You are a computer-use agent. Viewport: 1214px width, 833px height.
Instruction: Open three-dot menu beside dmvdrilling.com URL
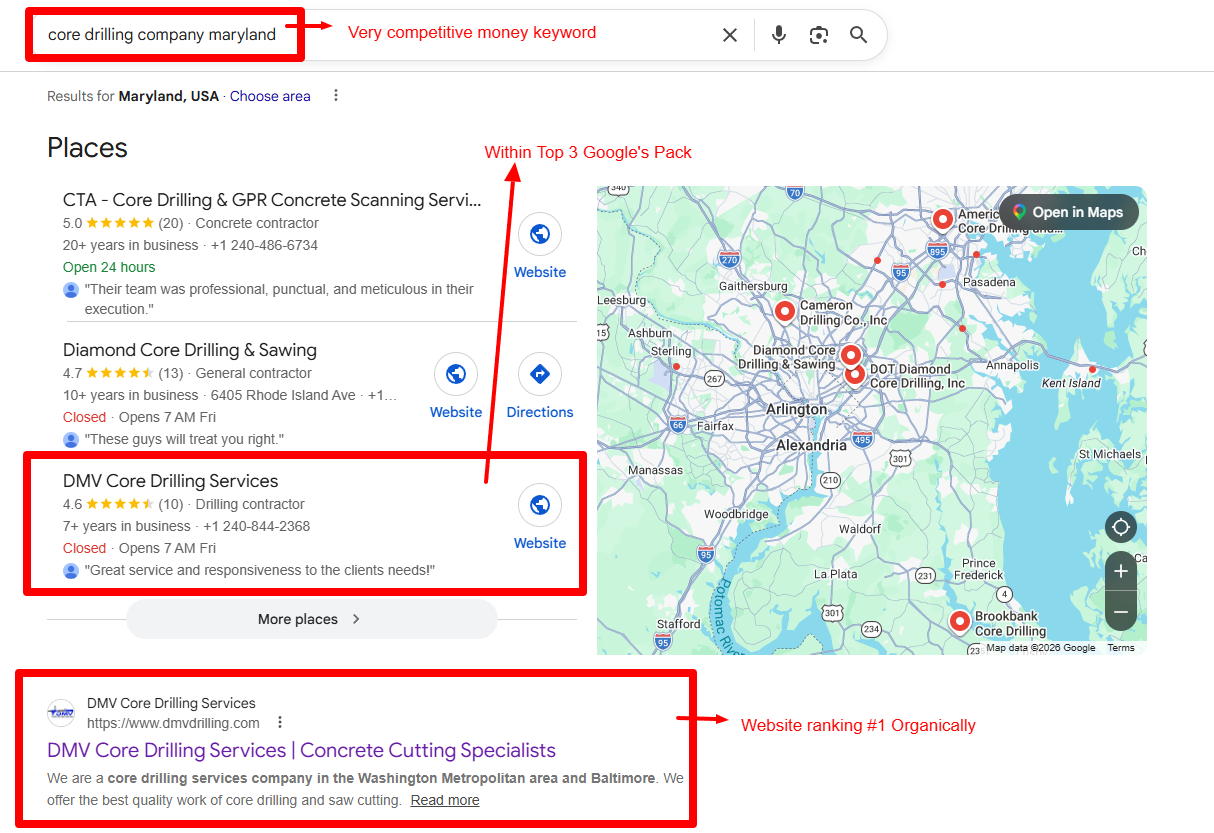pos(280,722)
